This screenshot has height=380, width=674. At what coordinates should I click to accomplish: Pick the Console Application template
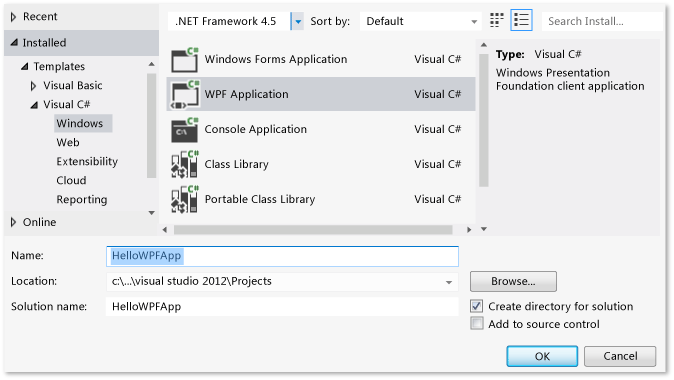click(321, 129)
